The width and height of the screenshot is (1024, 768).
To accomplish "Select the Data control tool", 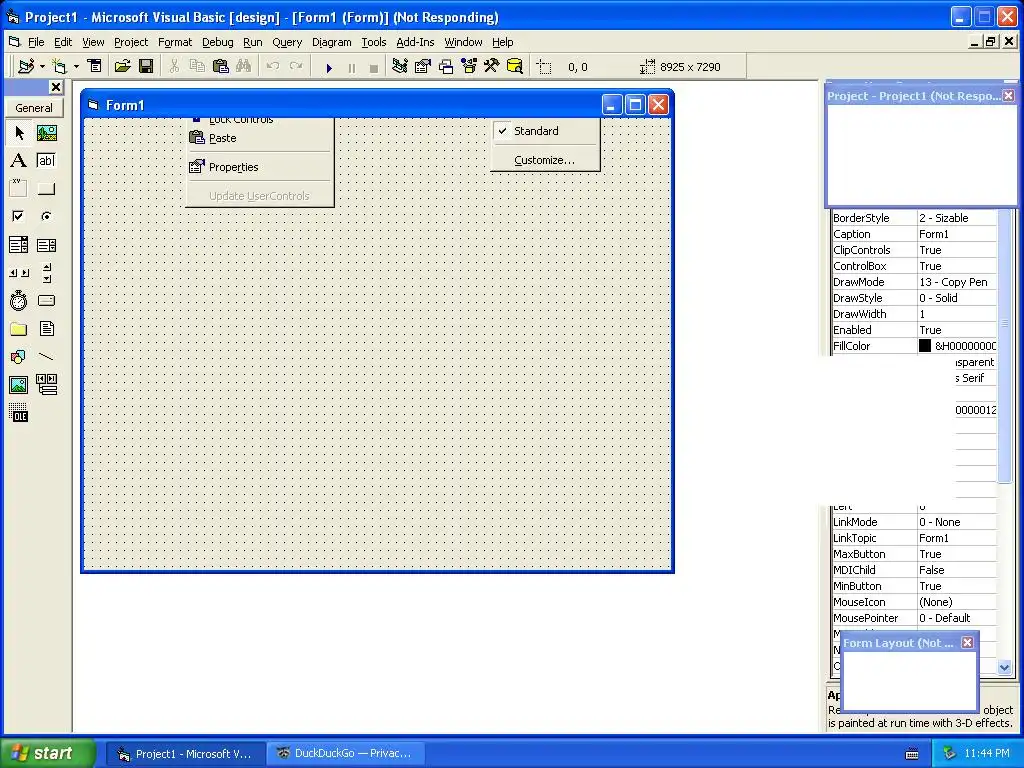I will tap(46, 385).
